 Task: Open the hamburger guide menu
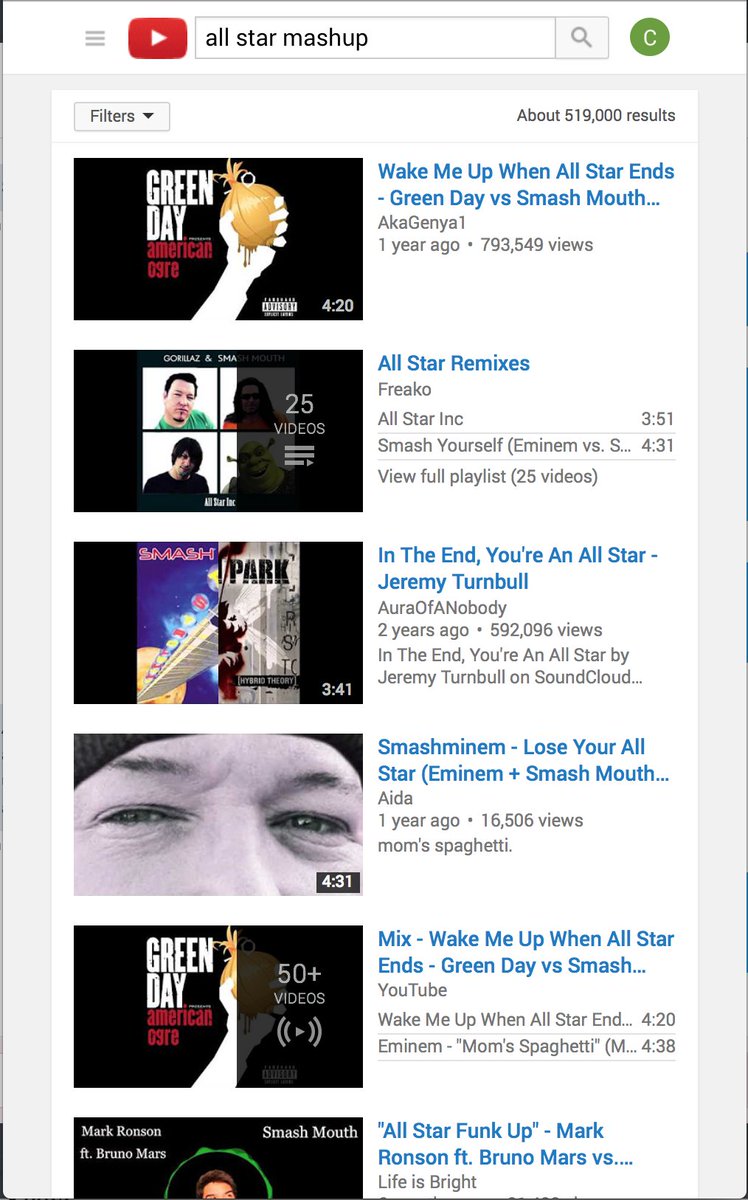pos(95,39)
